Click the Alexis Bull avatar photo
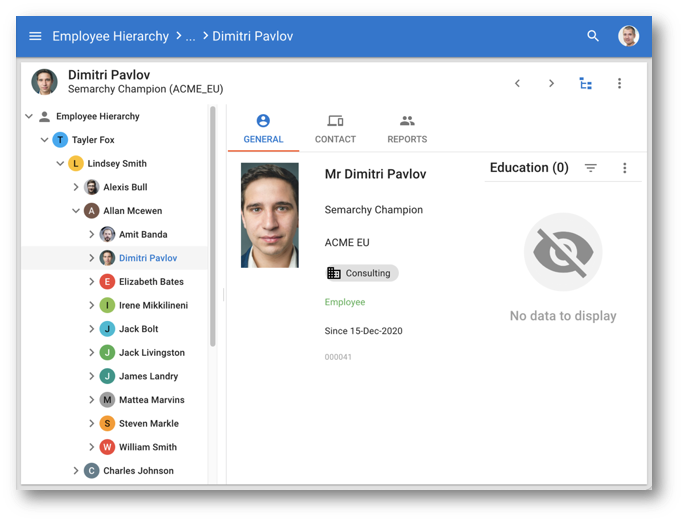This screenshot has width=683, height=521. tap(91, 187)
